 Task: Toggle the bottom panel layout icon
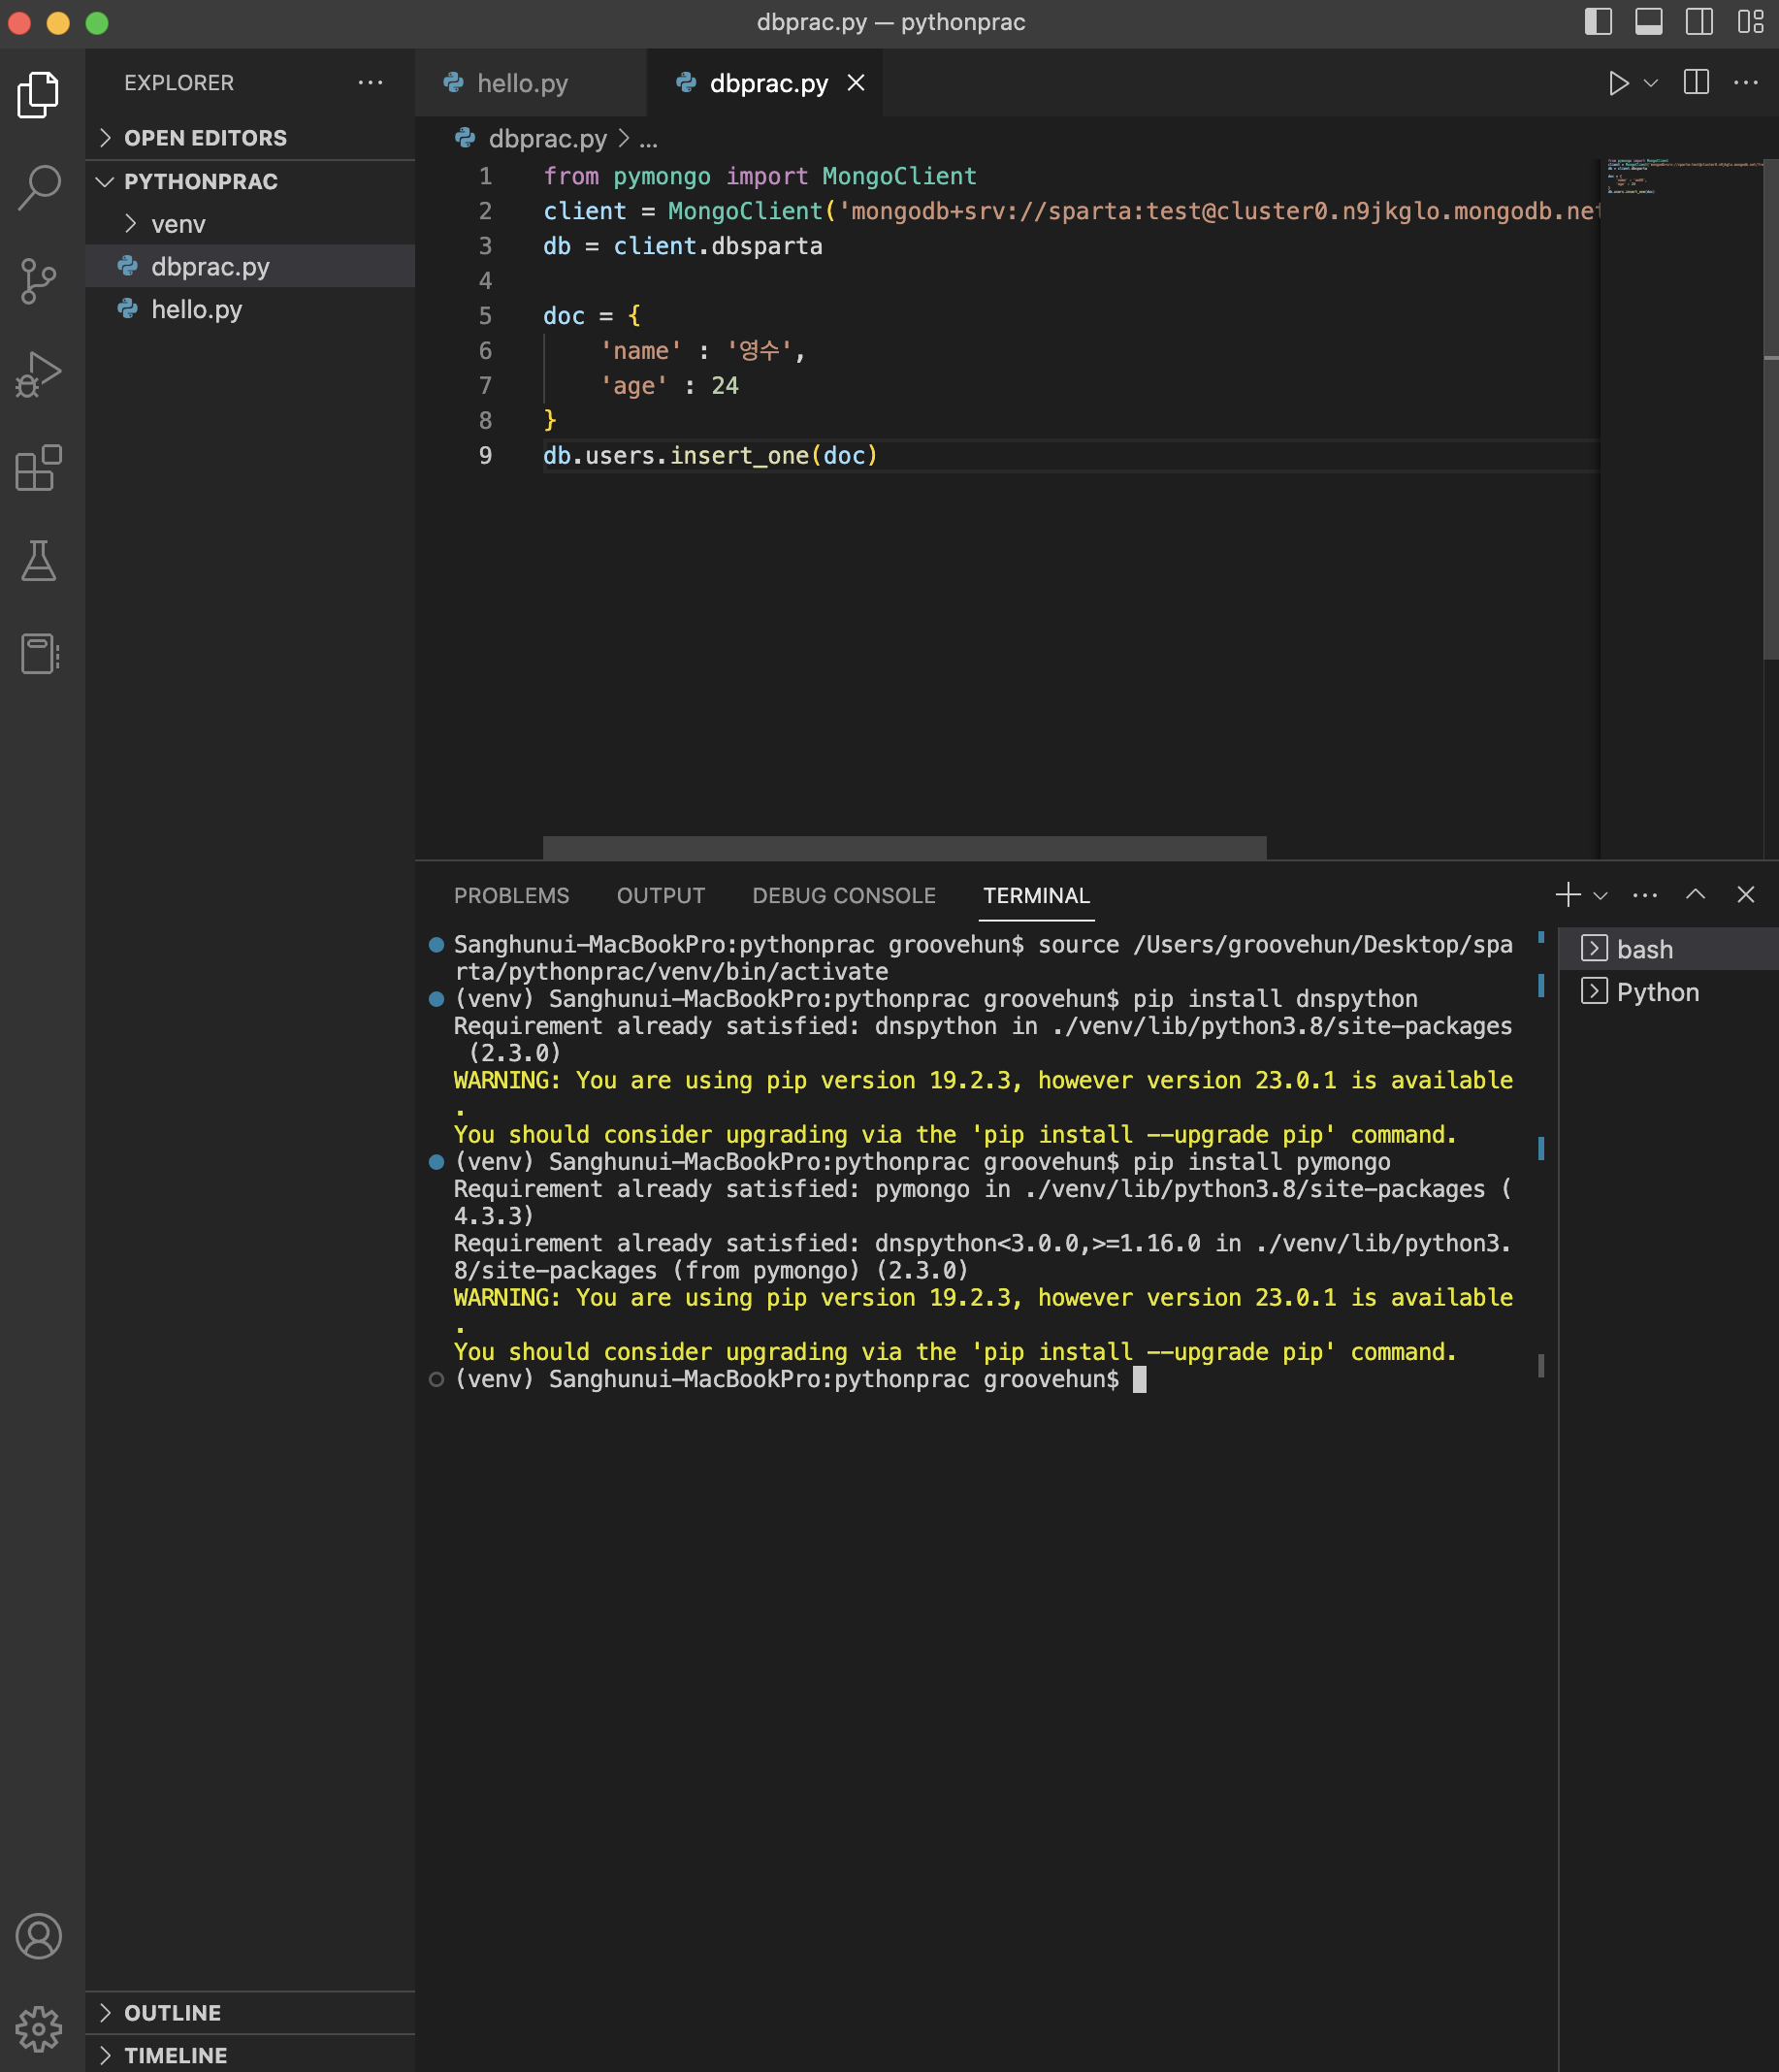[x=1649, y=22]
